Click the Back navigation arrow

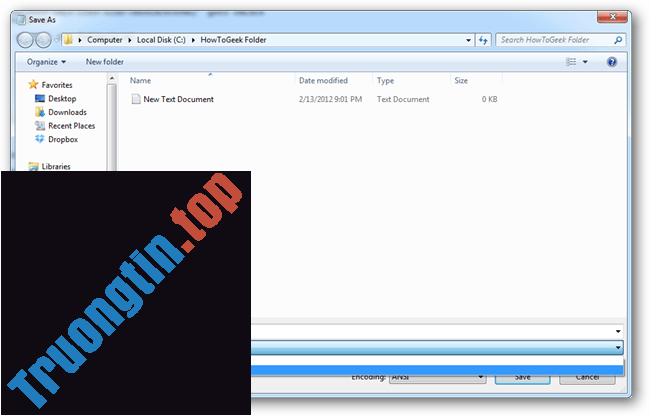(x=25, y=40)
